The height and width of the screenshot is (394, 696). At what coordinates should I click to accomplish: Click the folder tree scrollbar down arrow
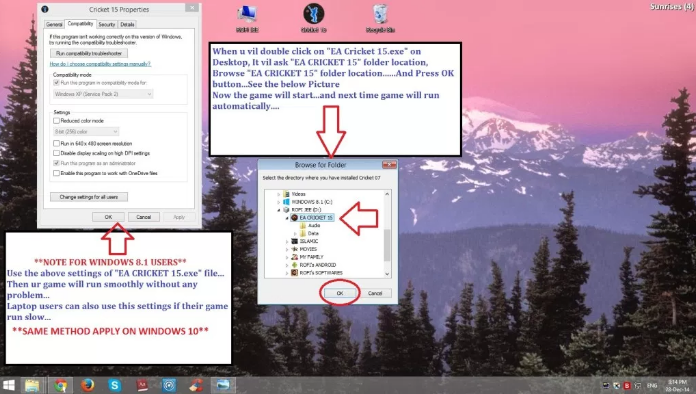pyautogui.click(x=387, y=274)
